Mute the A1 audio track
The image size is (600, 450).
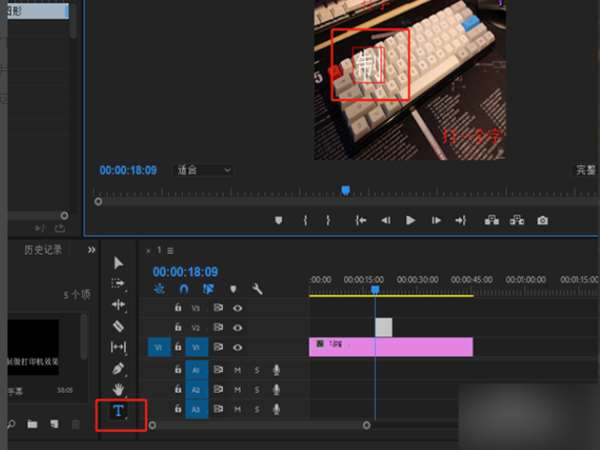[237, 370]
